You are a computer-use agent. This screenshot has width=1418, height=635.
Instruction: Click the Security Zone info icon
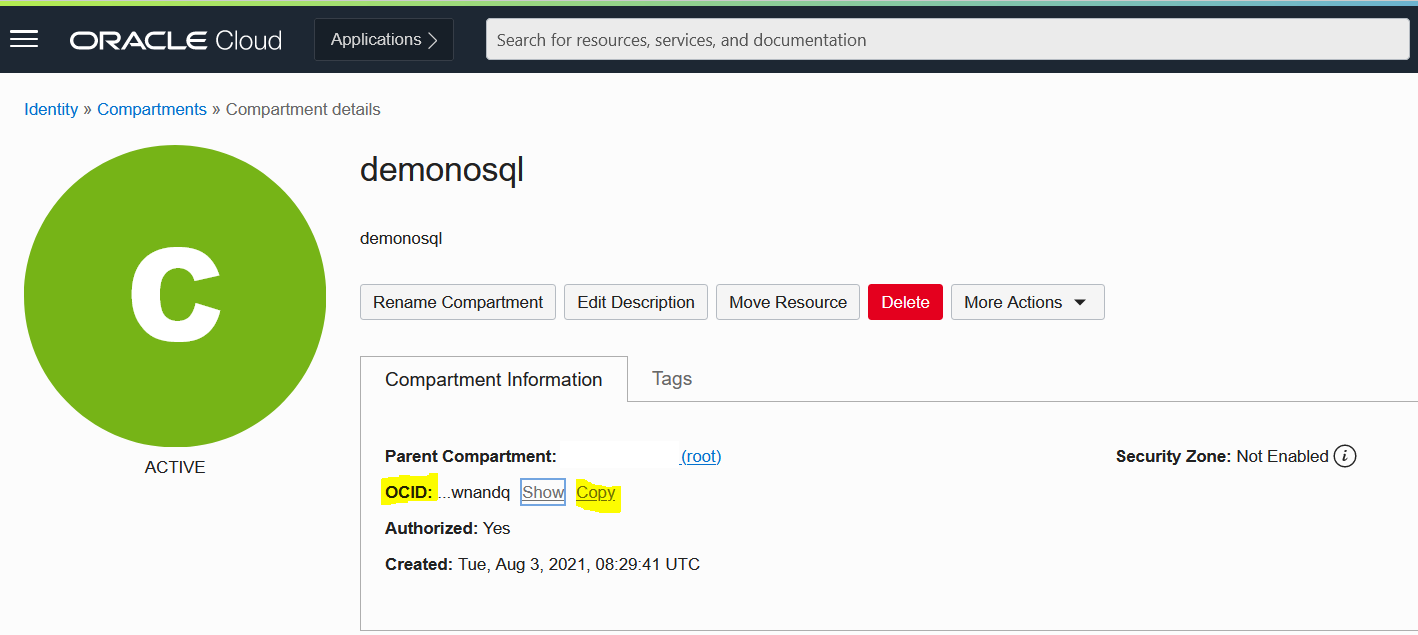[x=1346, y=456]
